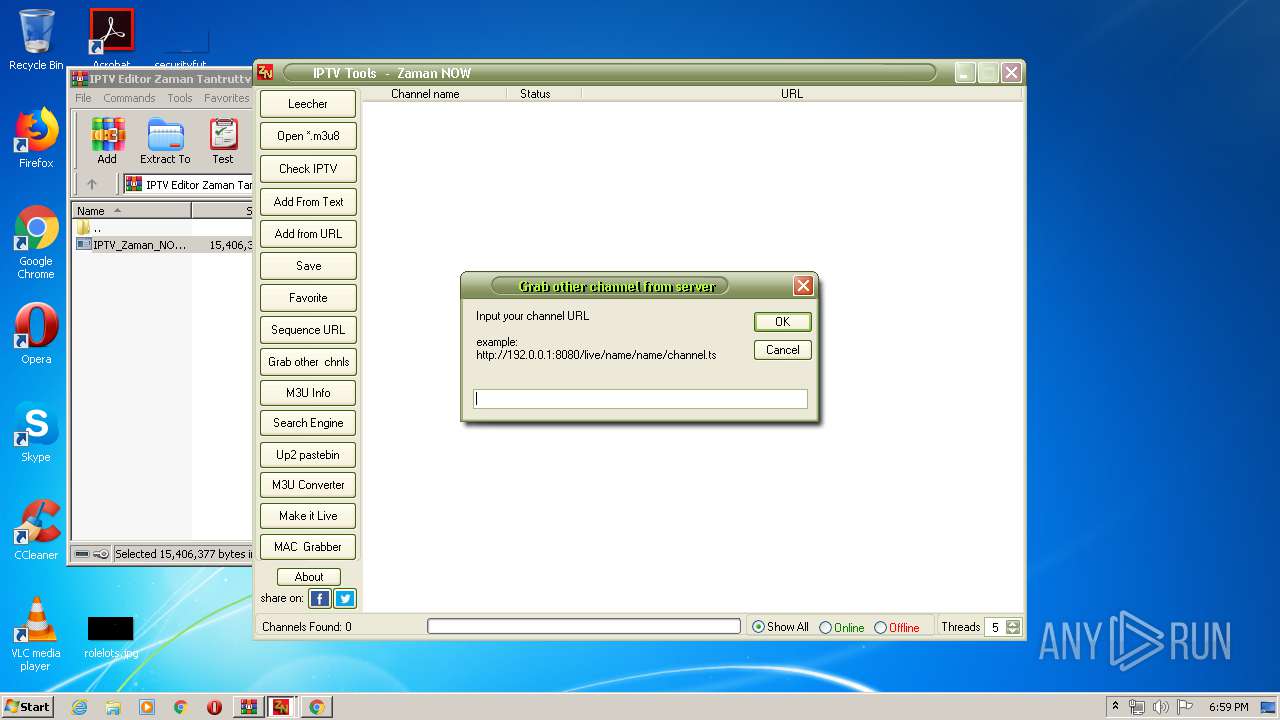
Task: Click channel URL input field
Action: (x=640, y=398)
